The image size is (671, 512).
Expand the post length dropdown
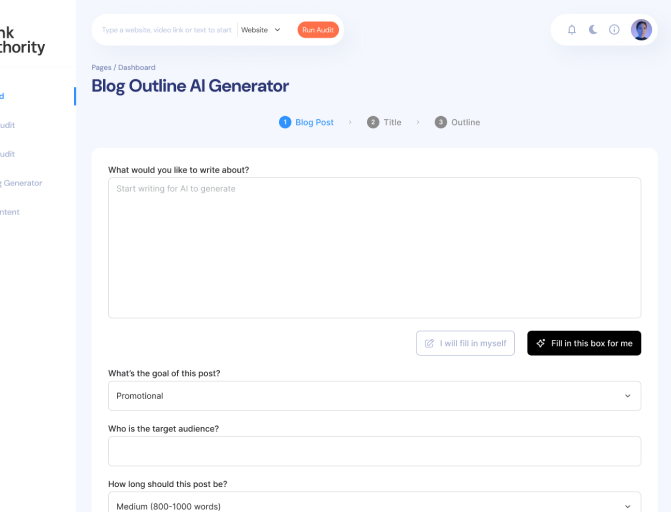point(374,506)
